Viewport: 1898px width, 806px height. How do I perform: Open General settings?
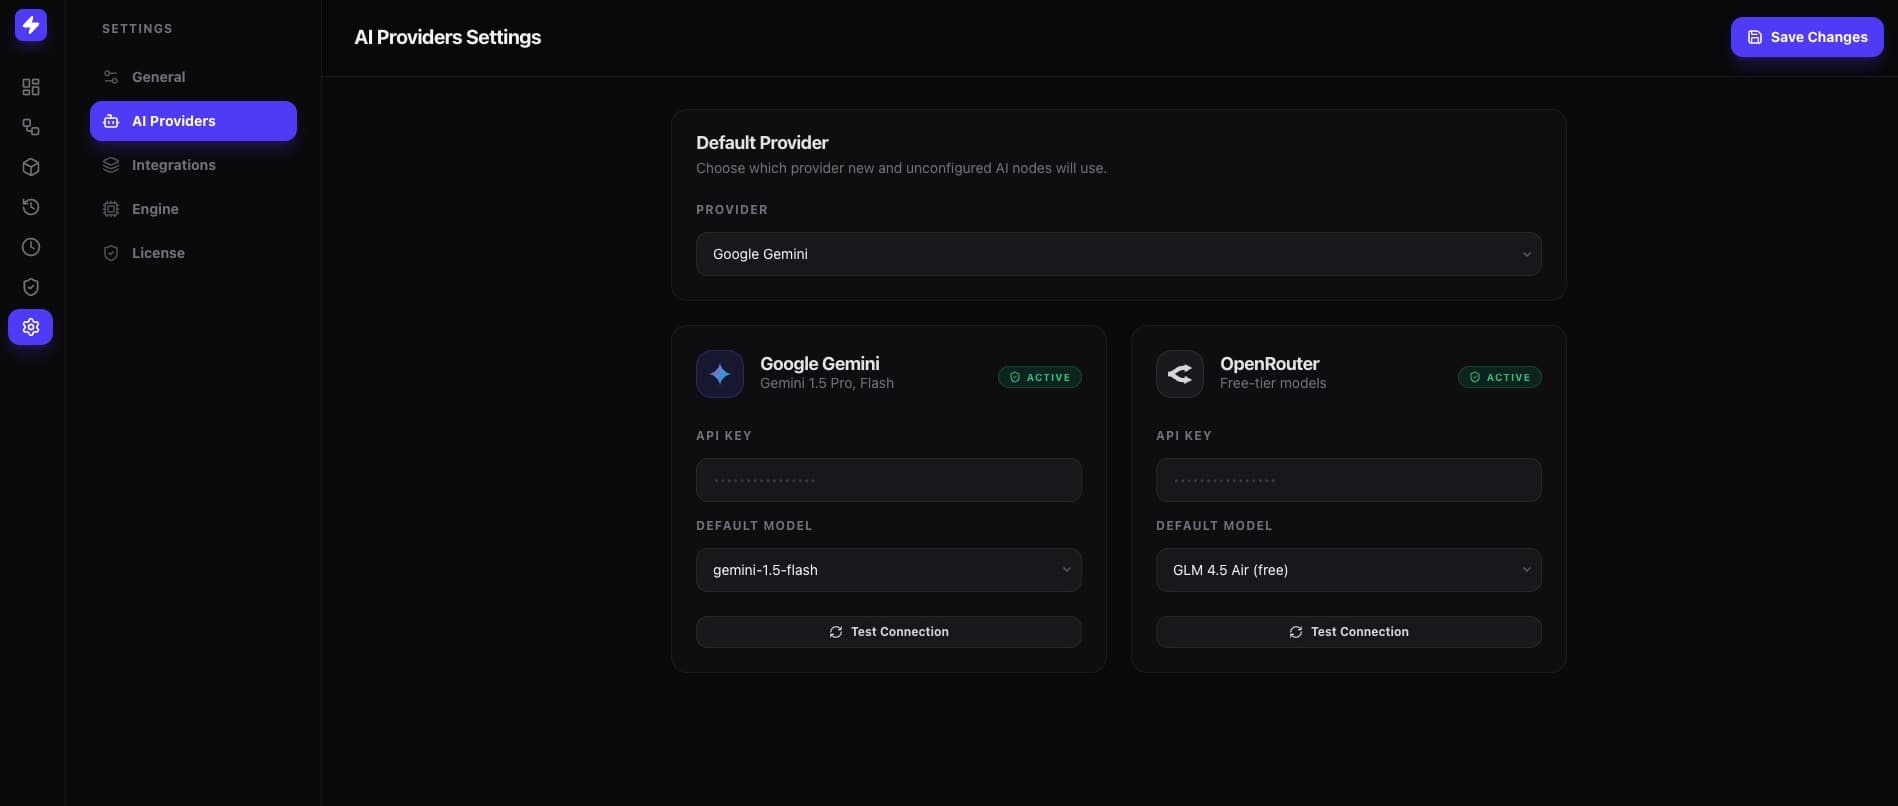pyautogui.click(x=193, y=77)
